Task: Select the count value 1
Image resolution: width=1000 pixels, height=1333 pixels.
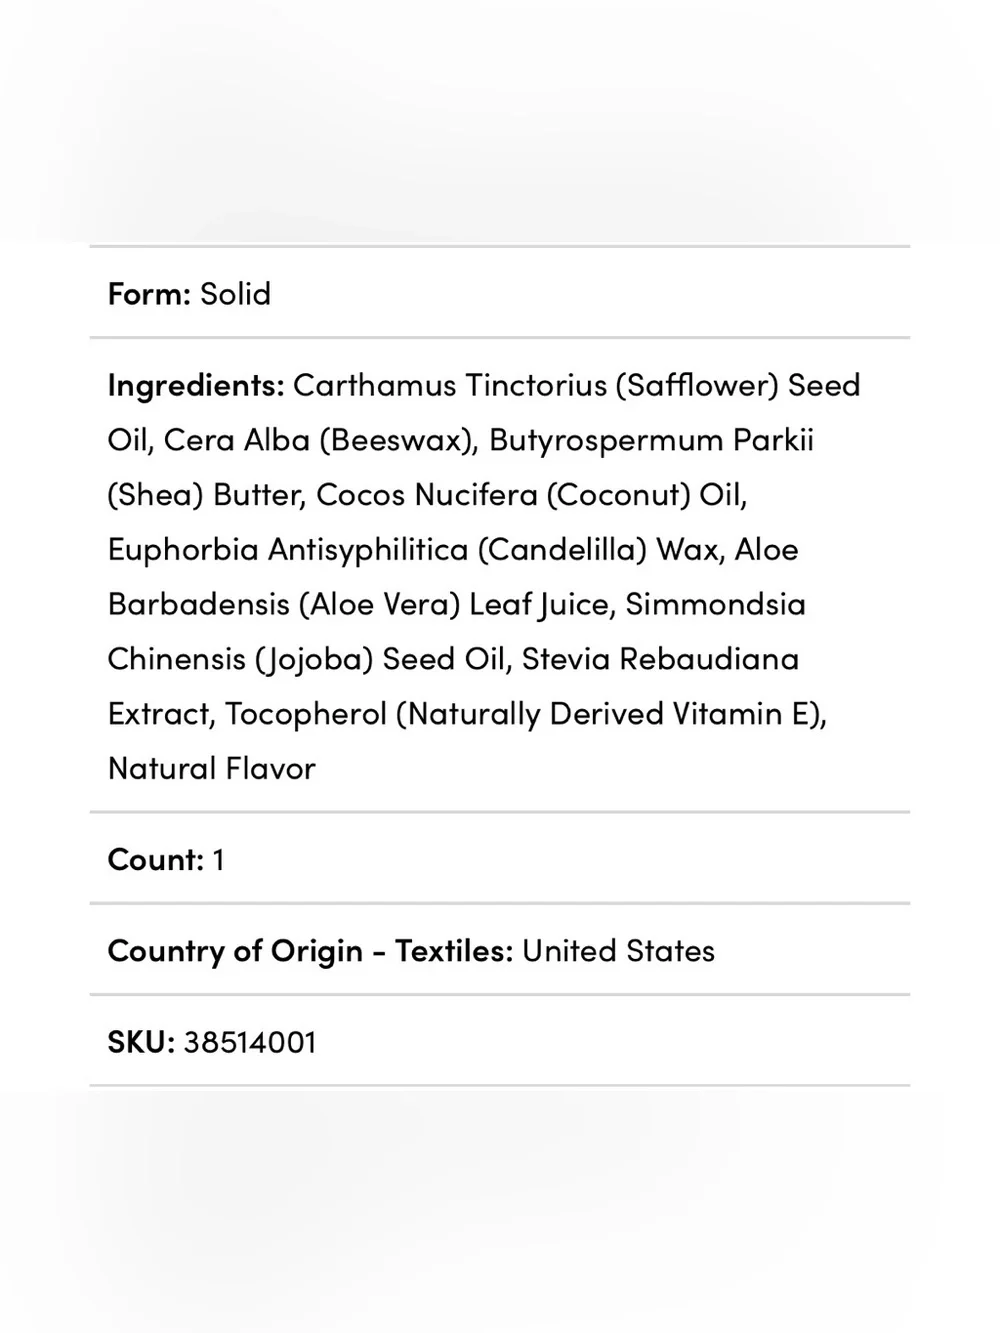Action: click(x=219, y=859)
